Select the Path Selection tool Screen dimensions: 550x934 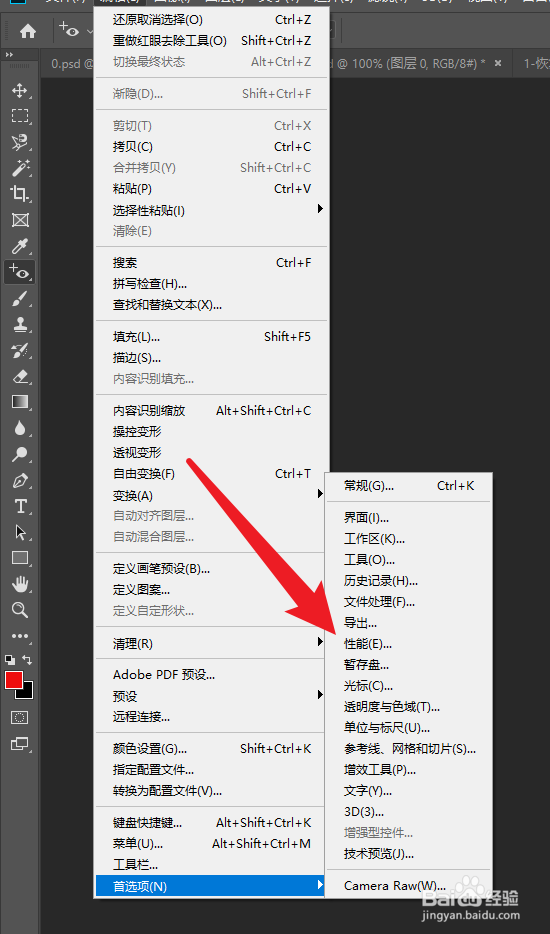tap(20, 532)
